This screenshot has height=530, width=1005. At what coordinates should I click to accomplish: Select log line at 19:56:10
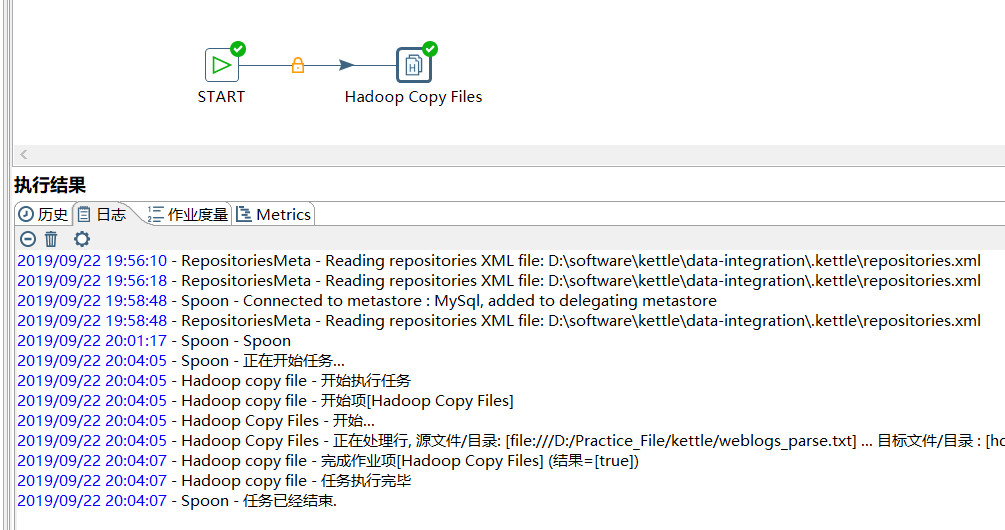(x=499, y=261)
